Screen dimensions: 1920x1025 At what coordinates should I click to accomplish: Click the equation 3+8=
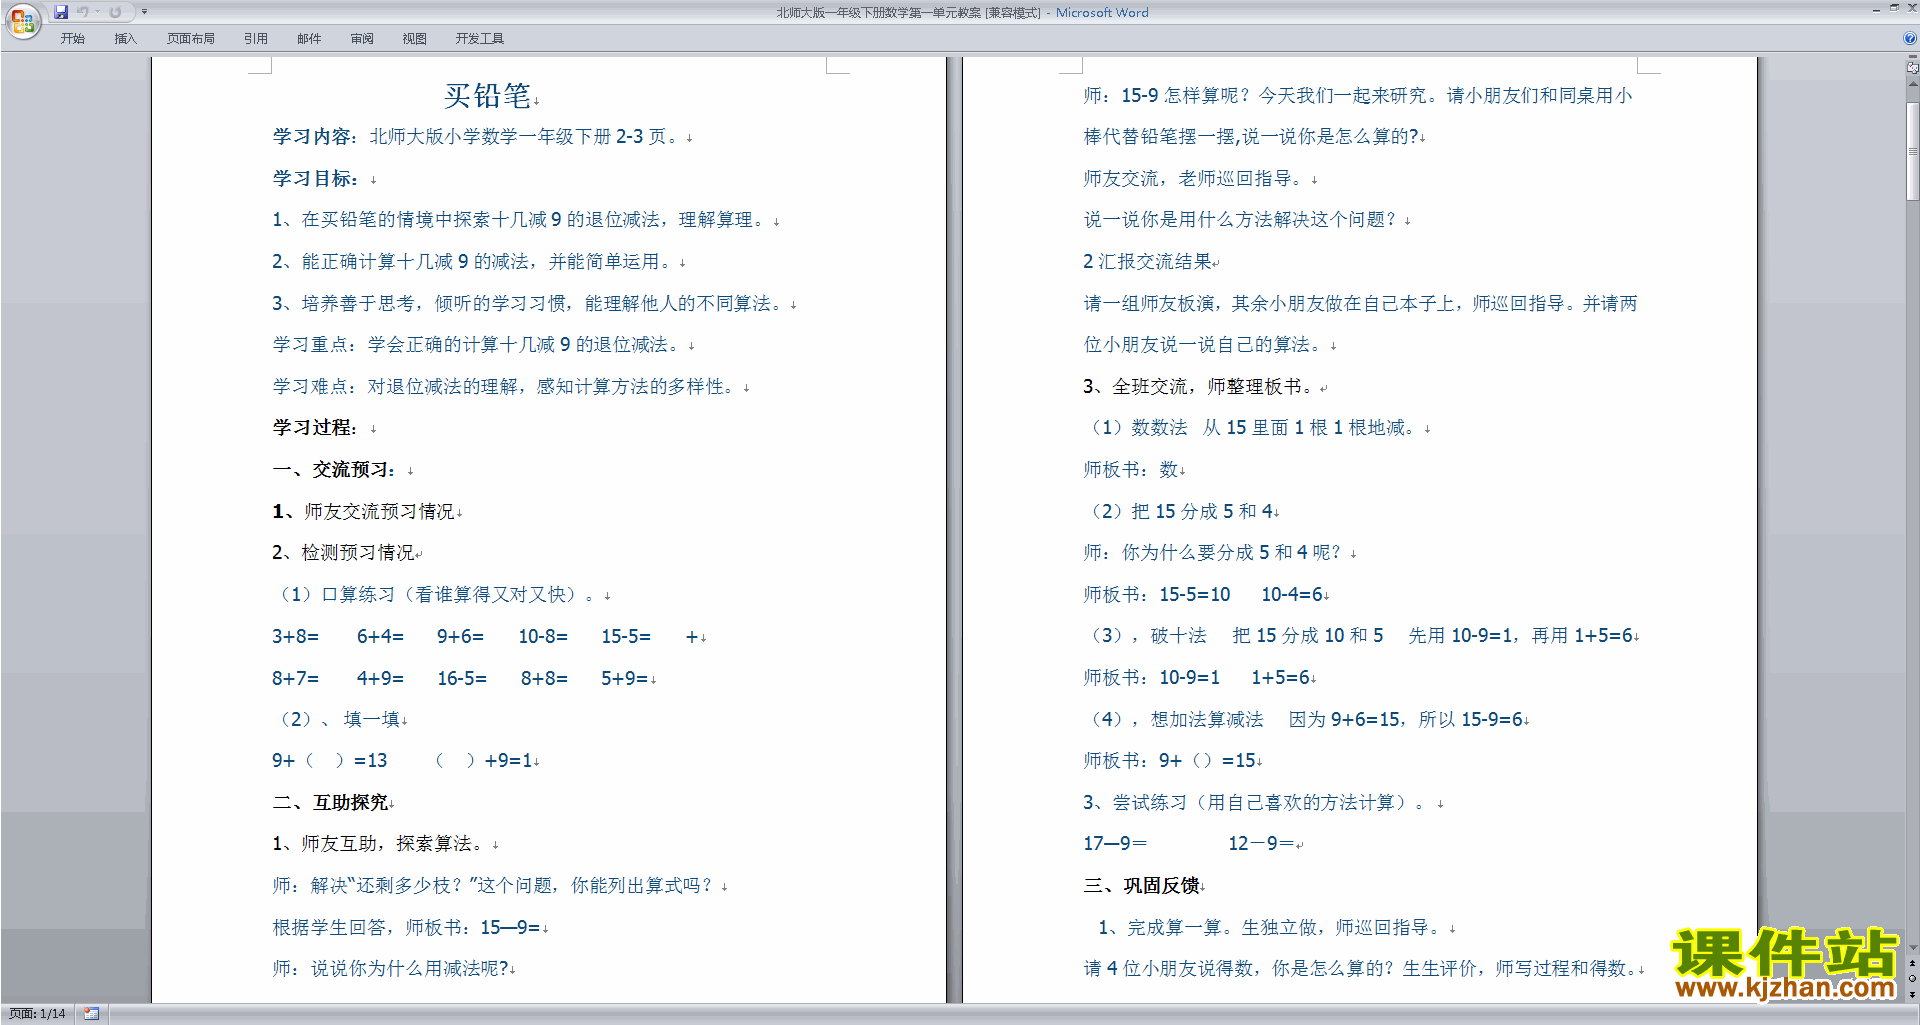click(x=295, y=637)
